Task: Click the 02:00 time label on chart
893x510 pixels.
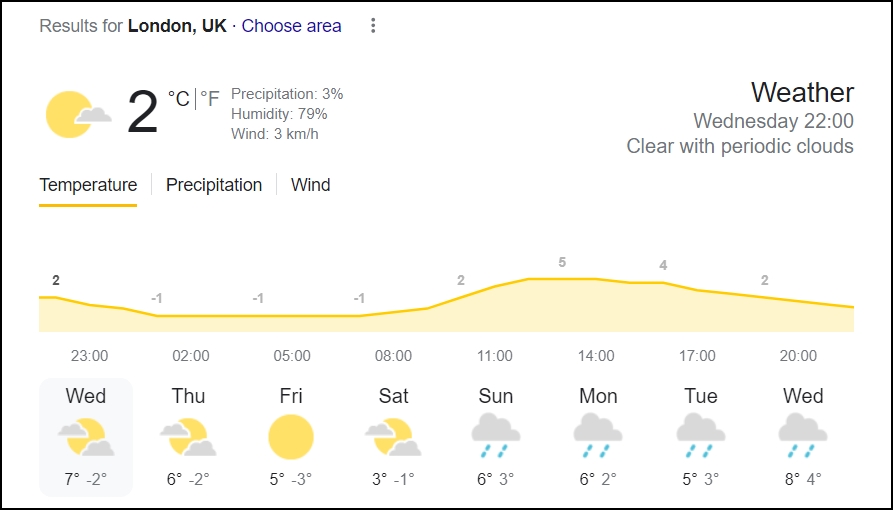Action: pyautogui.click(x=191, y=356)
